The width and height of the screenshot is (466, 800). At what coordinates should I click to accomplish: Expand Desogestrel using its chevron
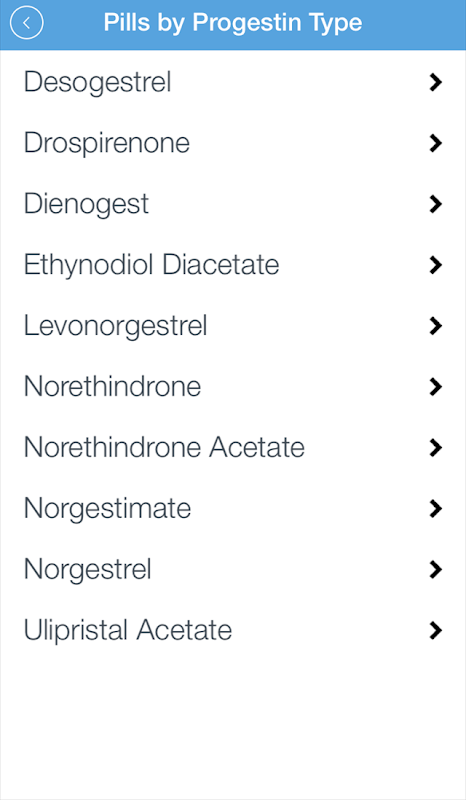[x=435, y=82]
